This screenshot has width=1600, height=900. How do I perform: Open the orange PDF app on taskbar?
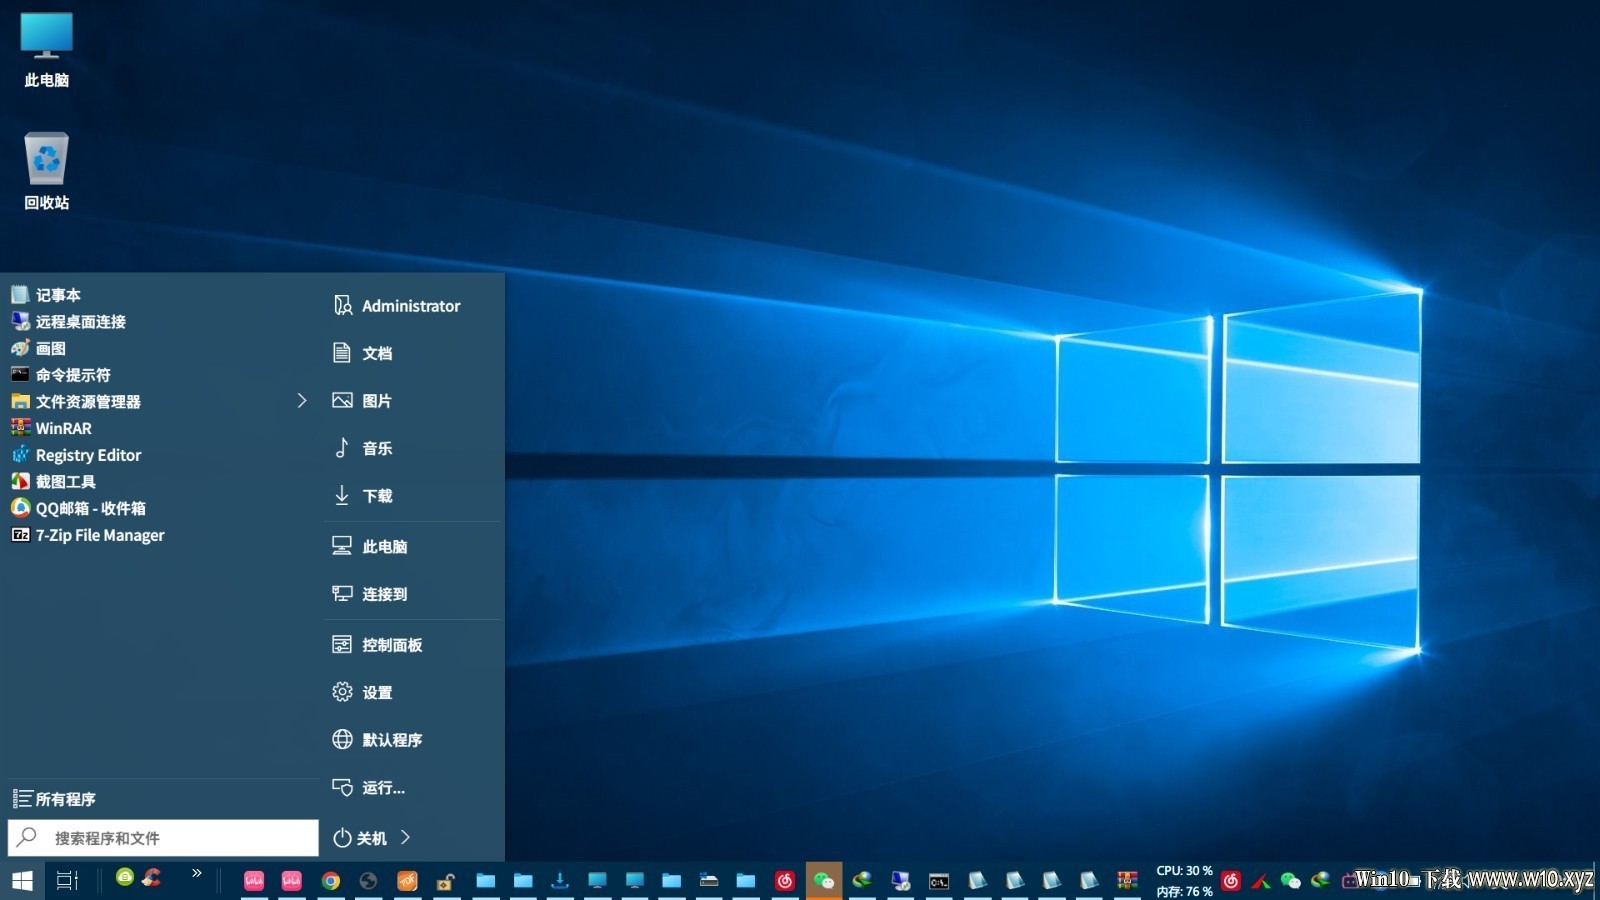pyautogui.click(x=407, y=881)
